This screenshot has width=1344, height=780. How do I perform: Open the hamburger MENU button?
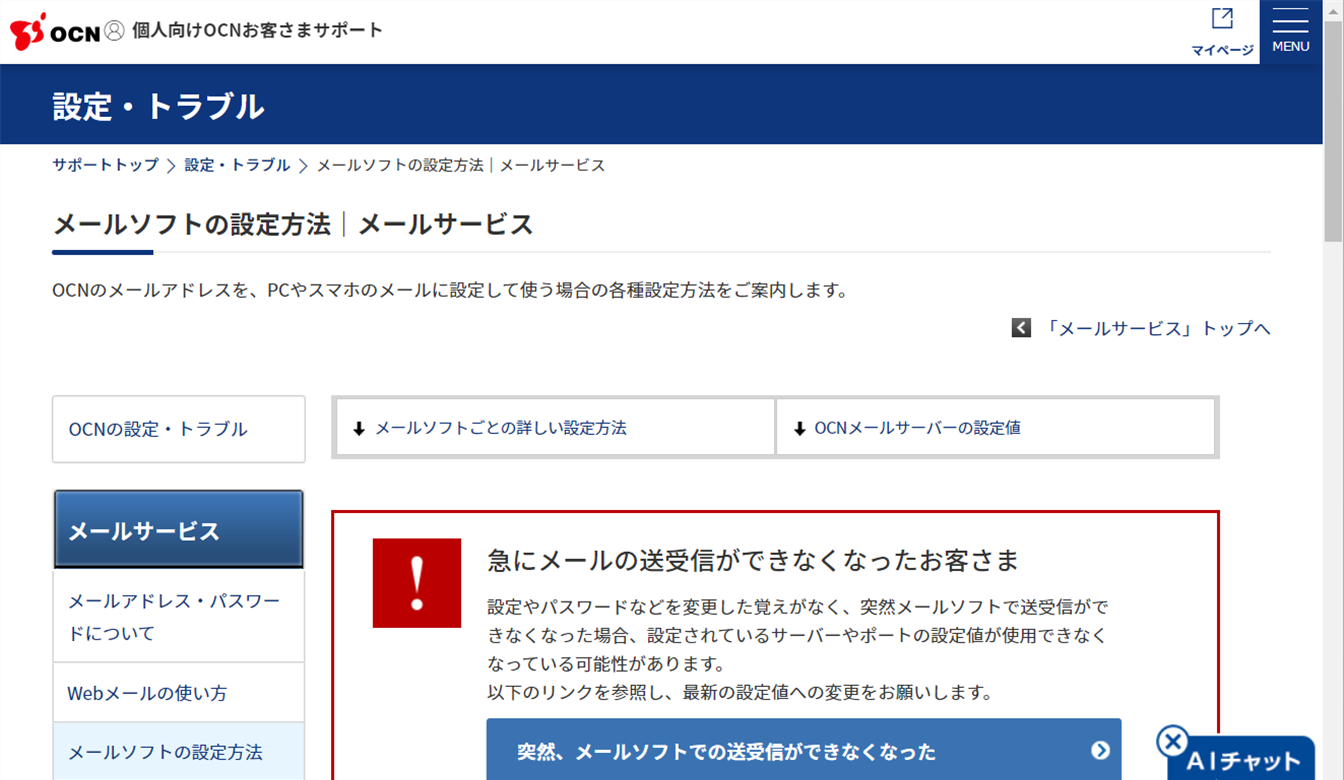point(1291,32)
